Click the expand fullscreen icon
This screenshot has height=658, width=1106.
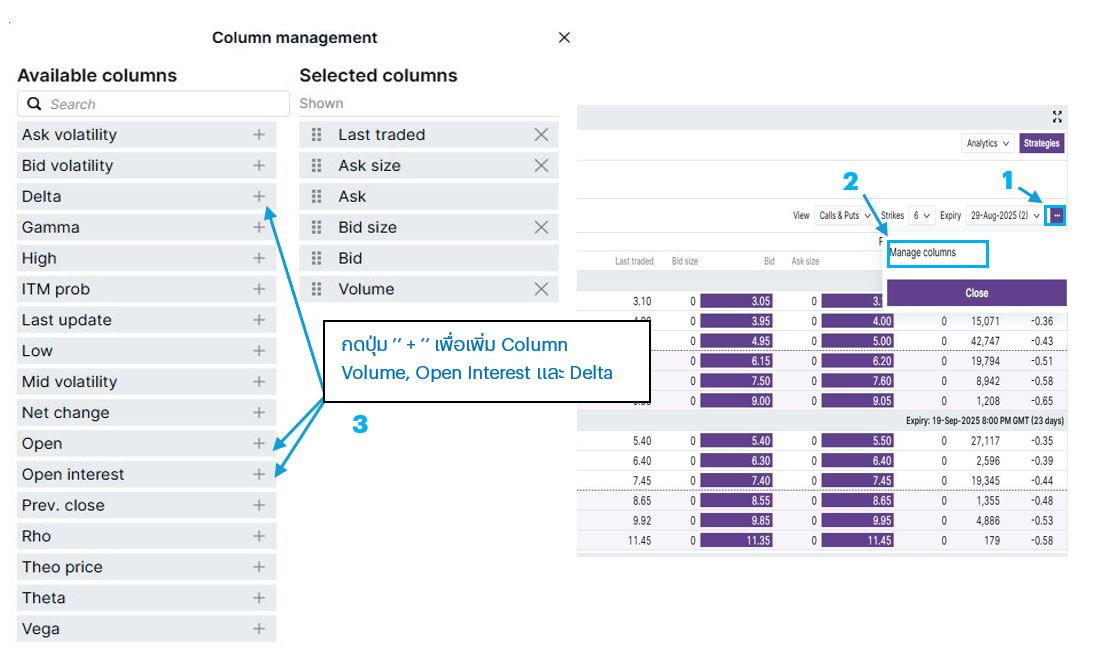1057,117
